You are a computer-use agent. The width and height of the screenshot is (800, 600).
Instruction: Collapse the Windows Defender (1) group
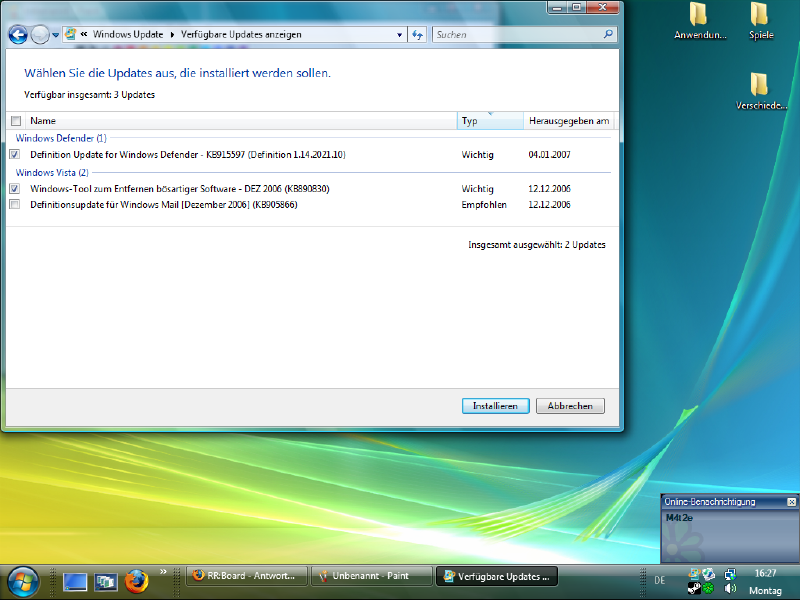tap(61, 138)
